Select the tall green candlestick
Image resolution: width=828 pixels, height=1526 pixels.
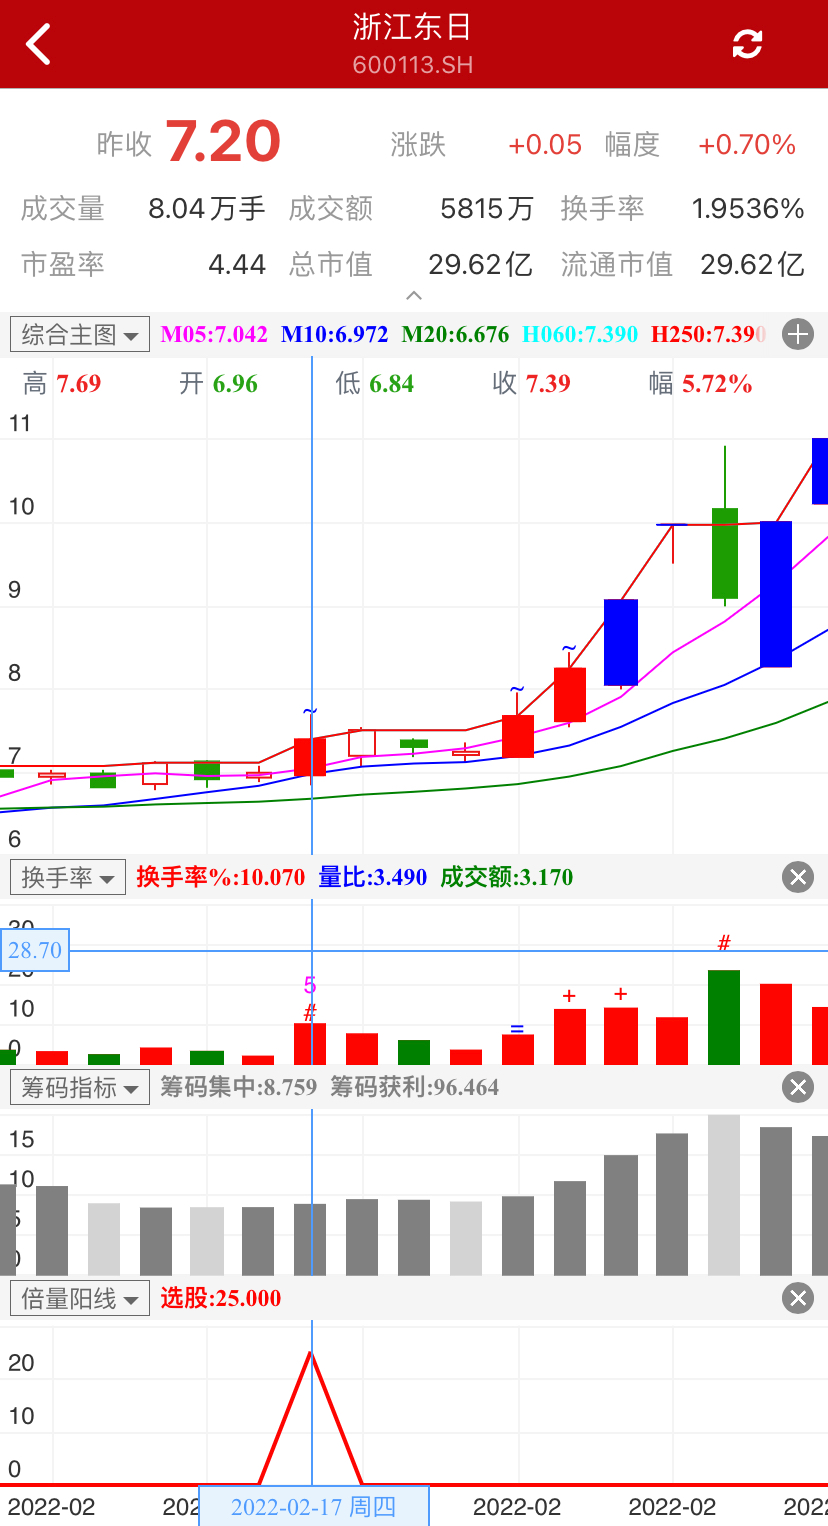pos(724,552)
